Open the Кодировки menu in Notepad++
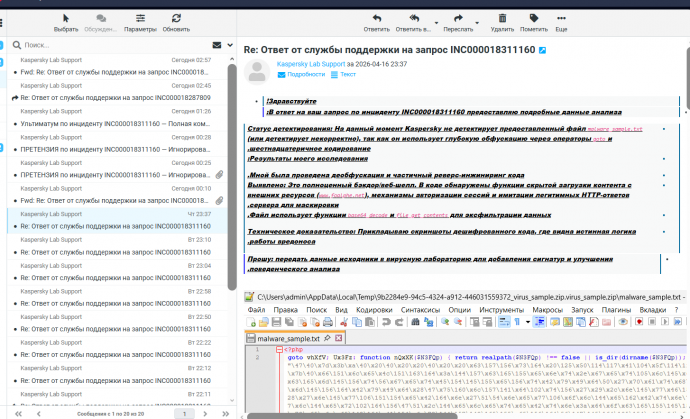The width and height of the screenshot is (690, 419). coord(374,310)
